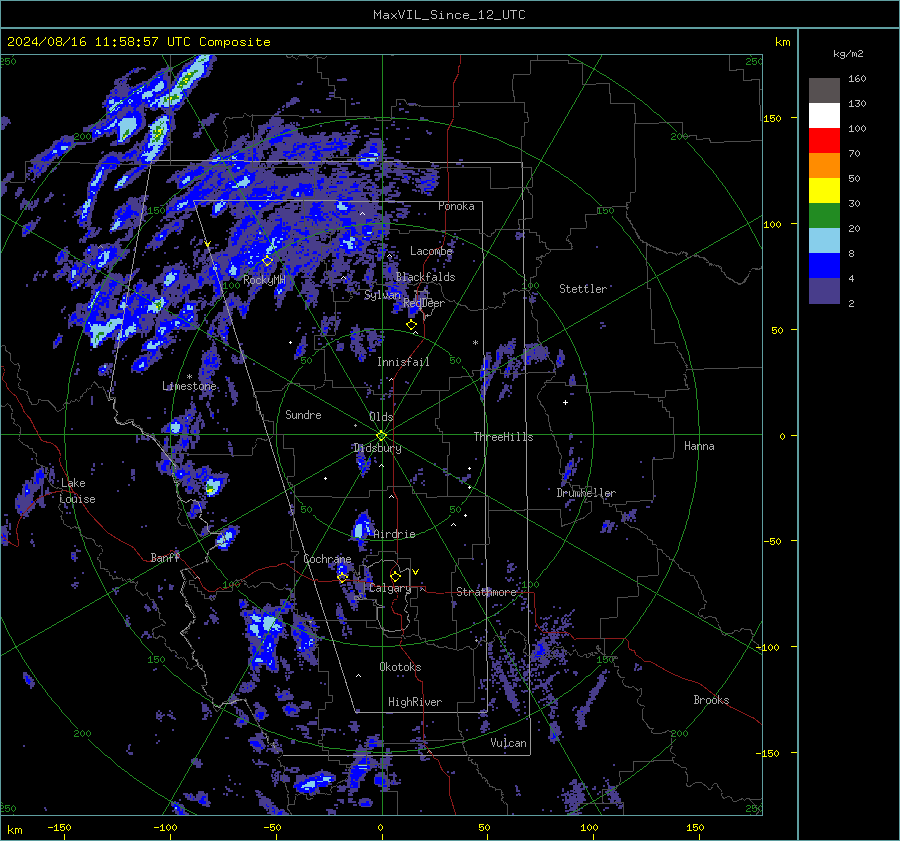Click the yellow diamond marker near Cochrane
The width and height of the screenshot is (900, 841).
tap(343, 577)
